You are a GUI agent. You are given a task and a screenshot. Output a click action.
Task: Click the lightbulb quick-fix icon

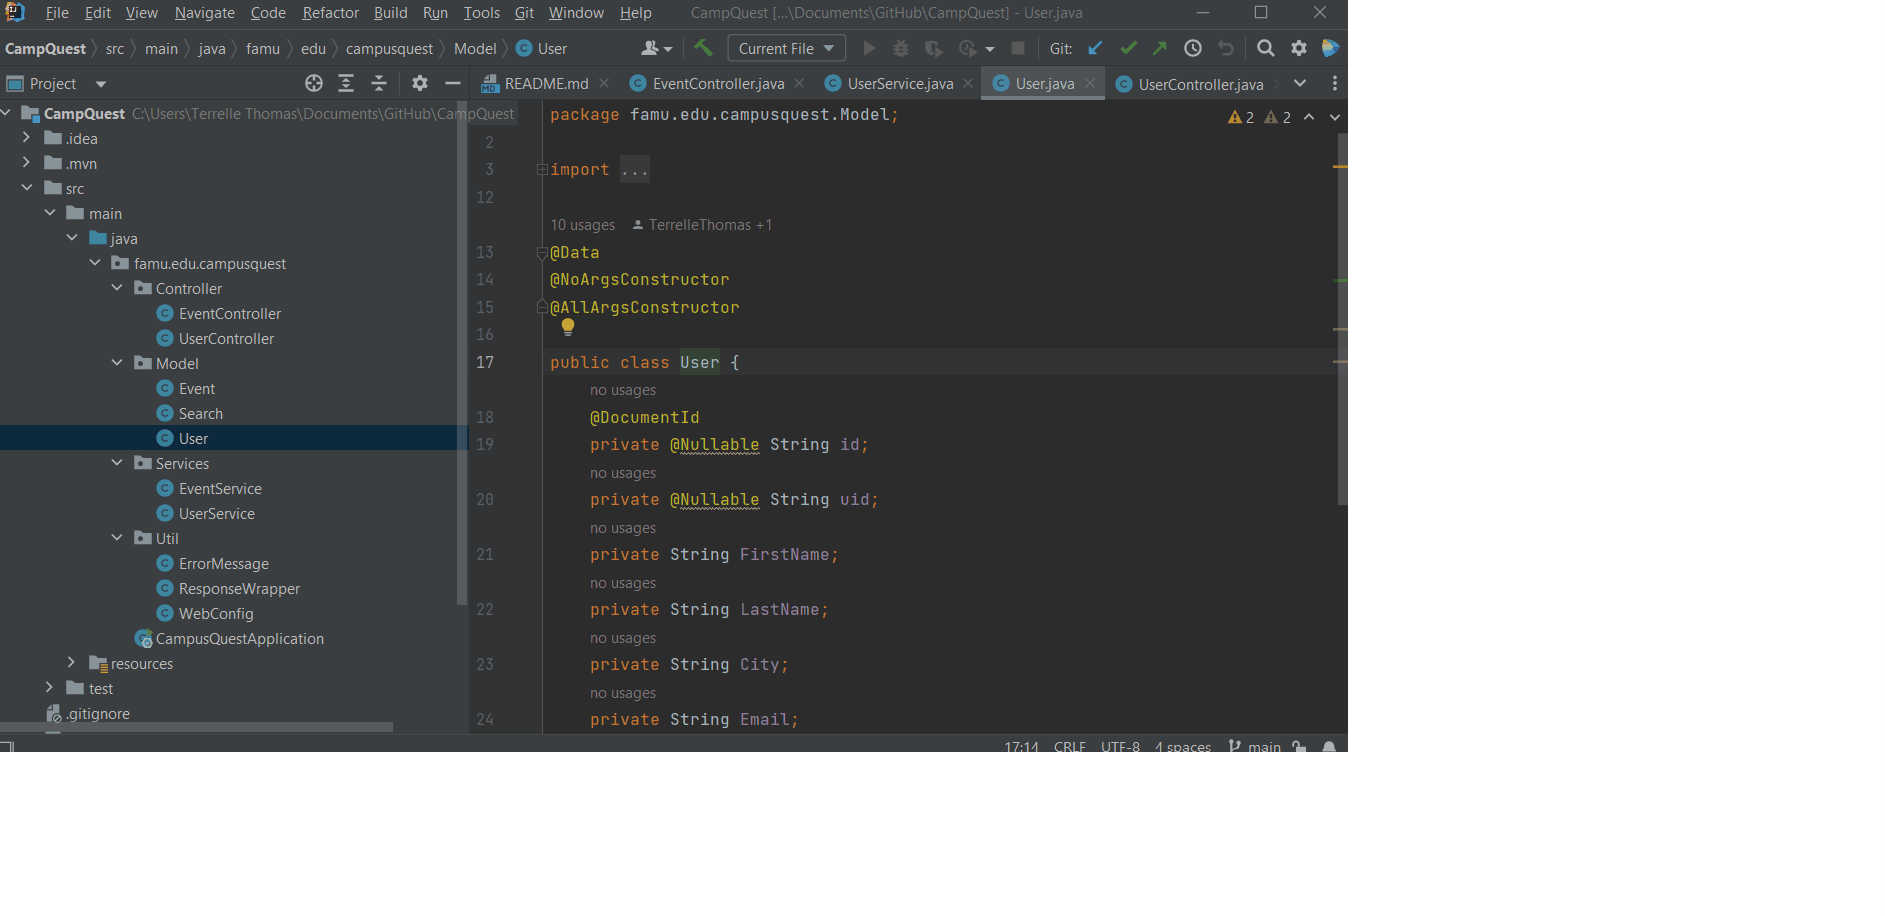tap(568, 326)
